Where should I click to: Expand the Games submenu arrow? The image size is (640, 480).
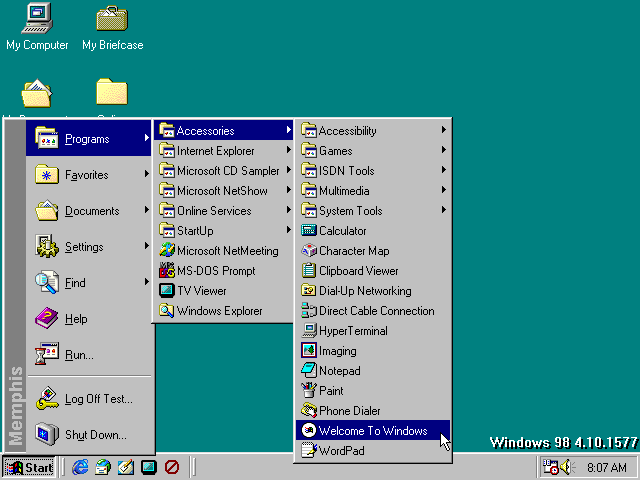pos(444,150)
